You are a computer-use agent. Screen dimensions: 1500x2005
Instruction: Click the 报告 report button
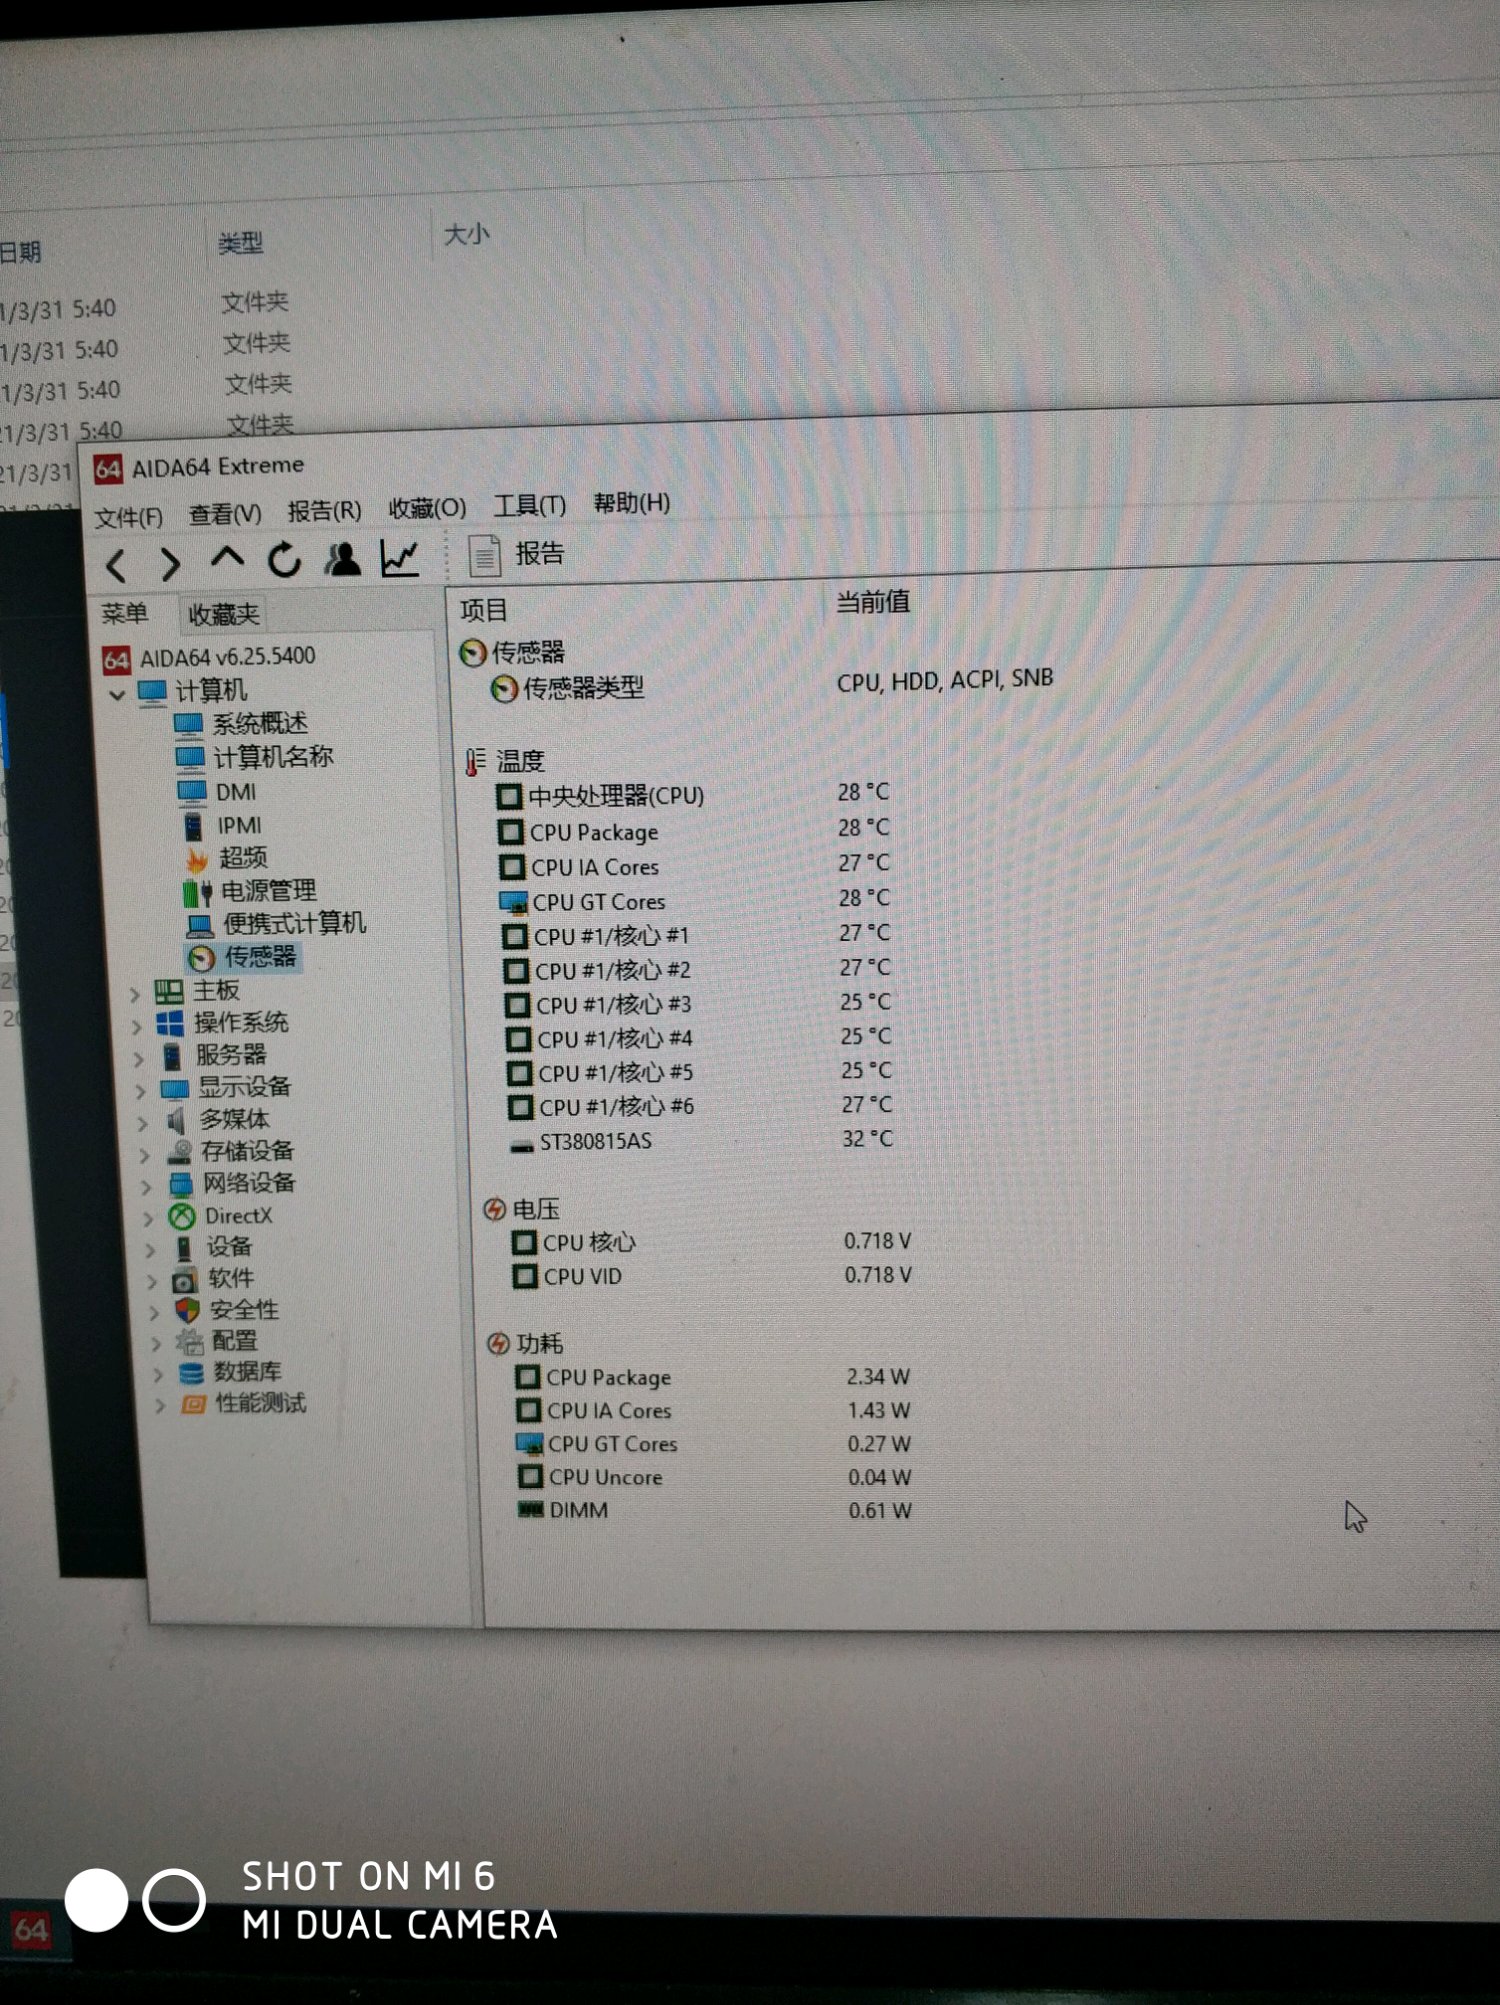(517, 555)
